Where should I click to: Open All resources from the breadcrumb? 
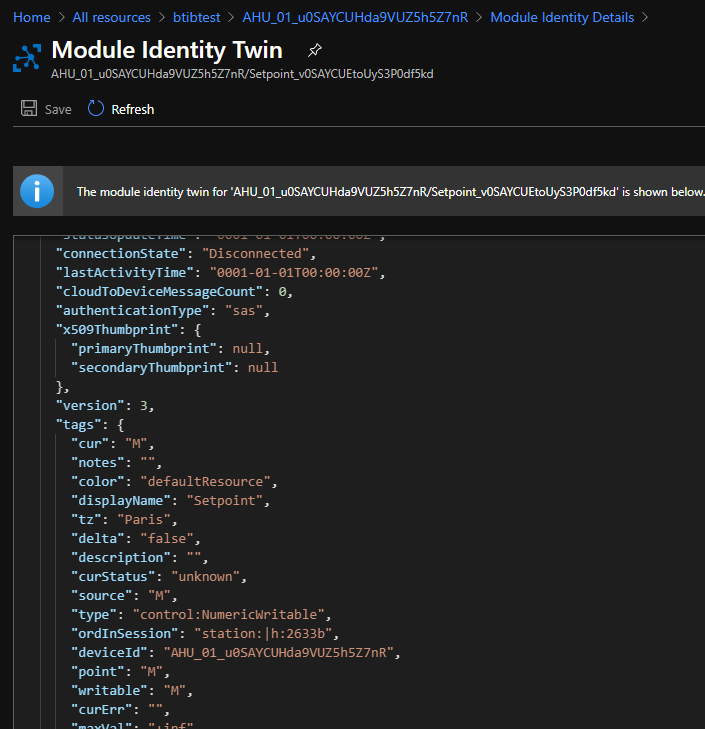tap(111, 17)
